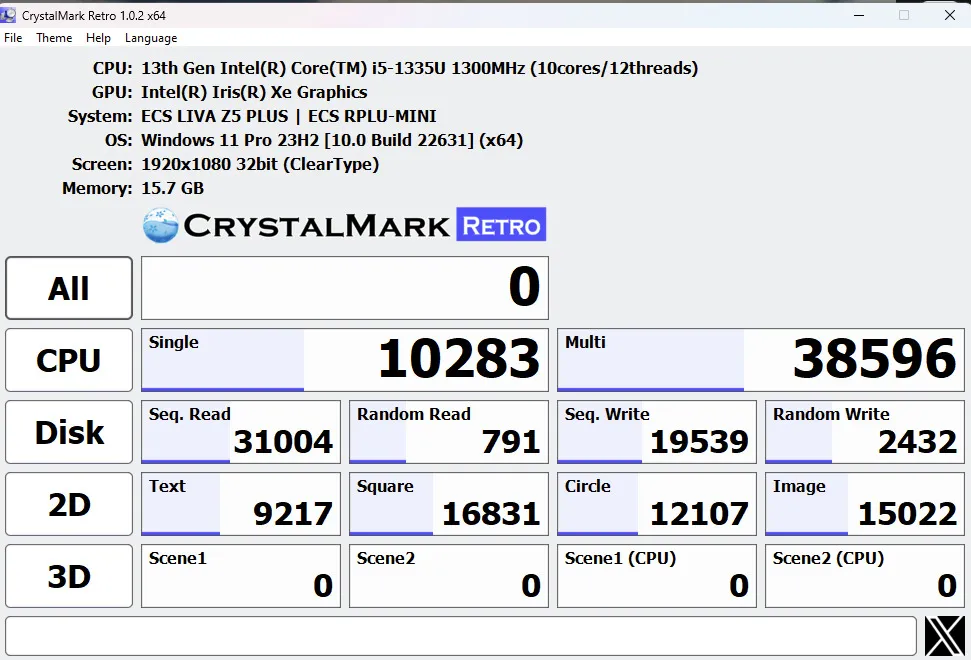Select the CPU Multi score 38596
The width and height of the screenshot is (971, 660).
click(761, 360)
